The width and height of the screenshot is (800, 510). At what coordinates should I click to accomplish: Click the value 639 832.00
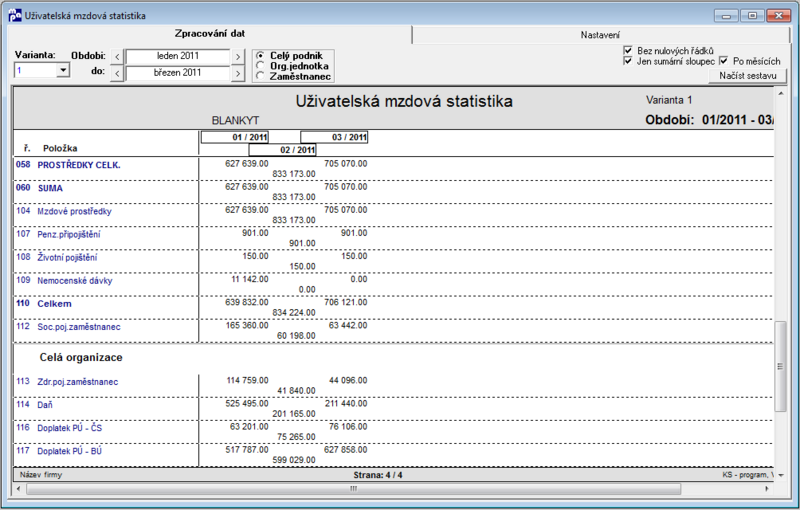coord(247,302)
